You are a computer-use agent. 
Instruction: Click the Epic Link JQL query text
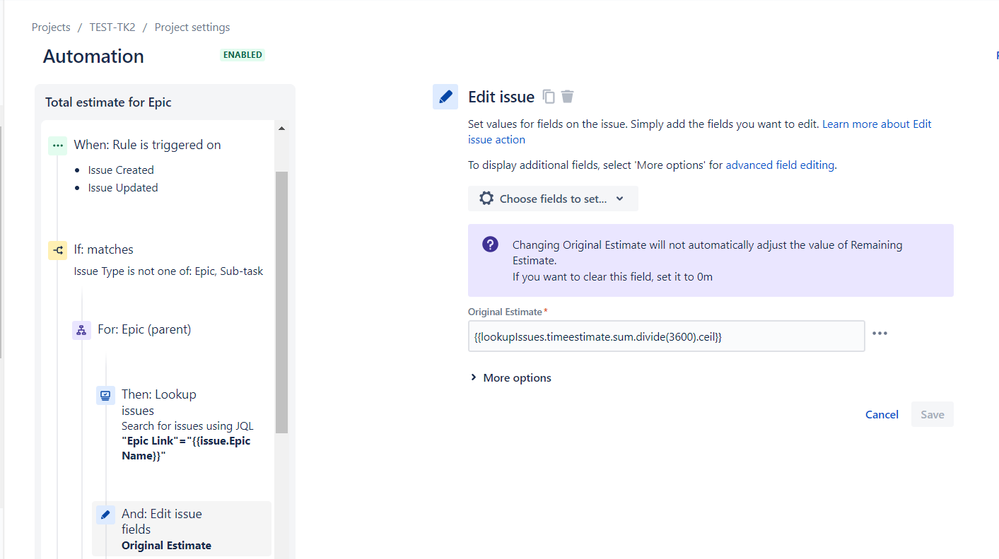[185, 449]
